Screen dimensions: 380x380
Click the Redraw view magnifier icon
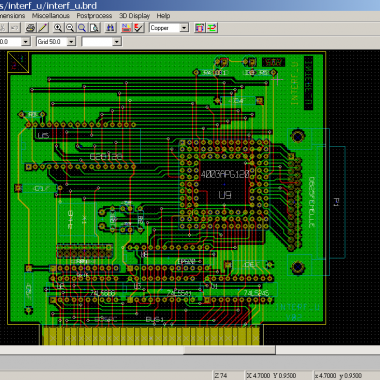pos(82,28)
